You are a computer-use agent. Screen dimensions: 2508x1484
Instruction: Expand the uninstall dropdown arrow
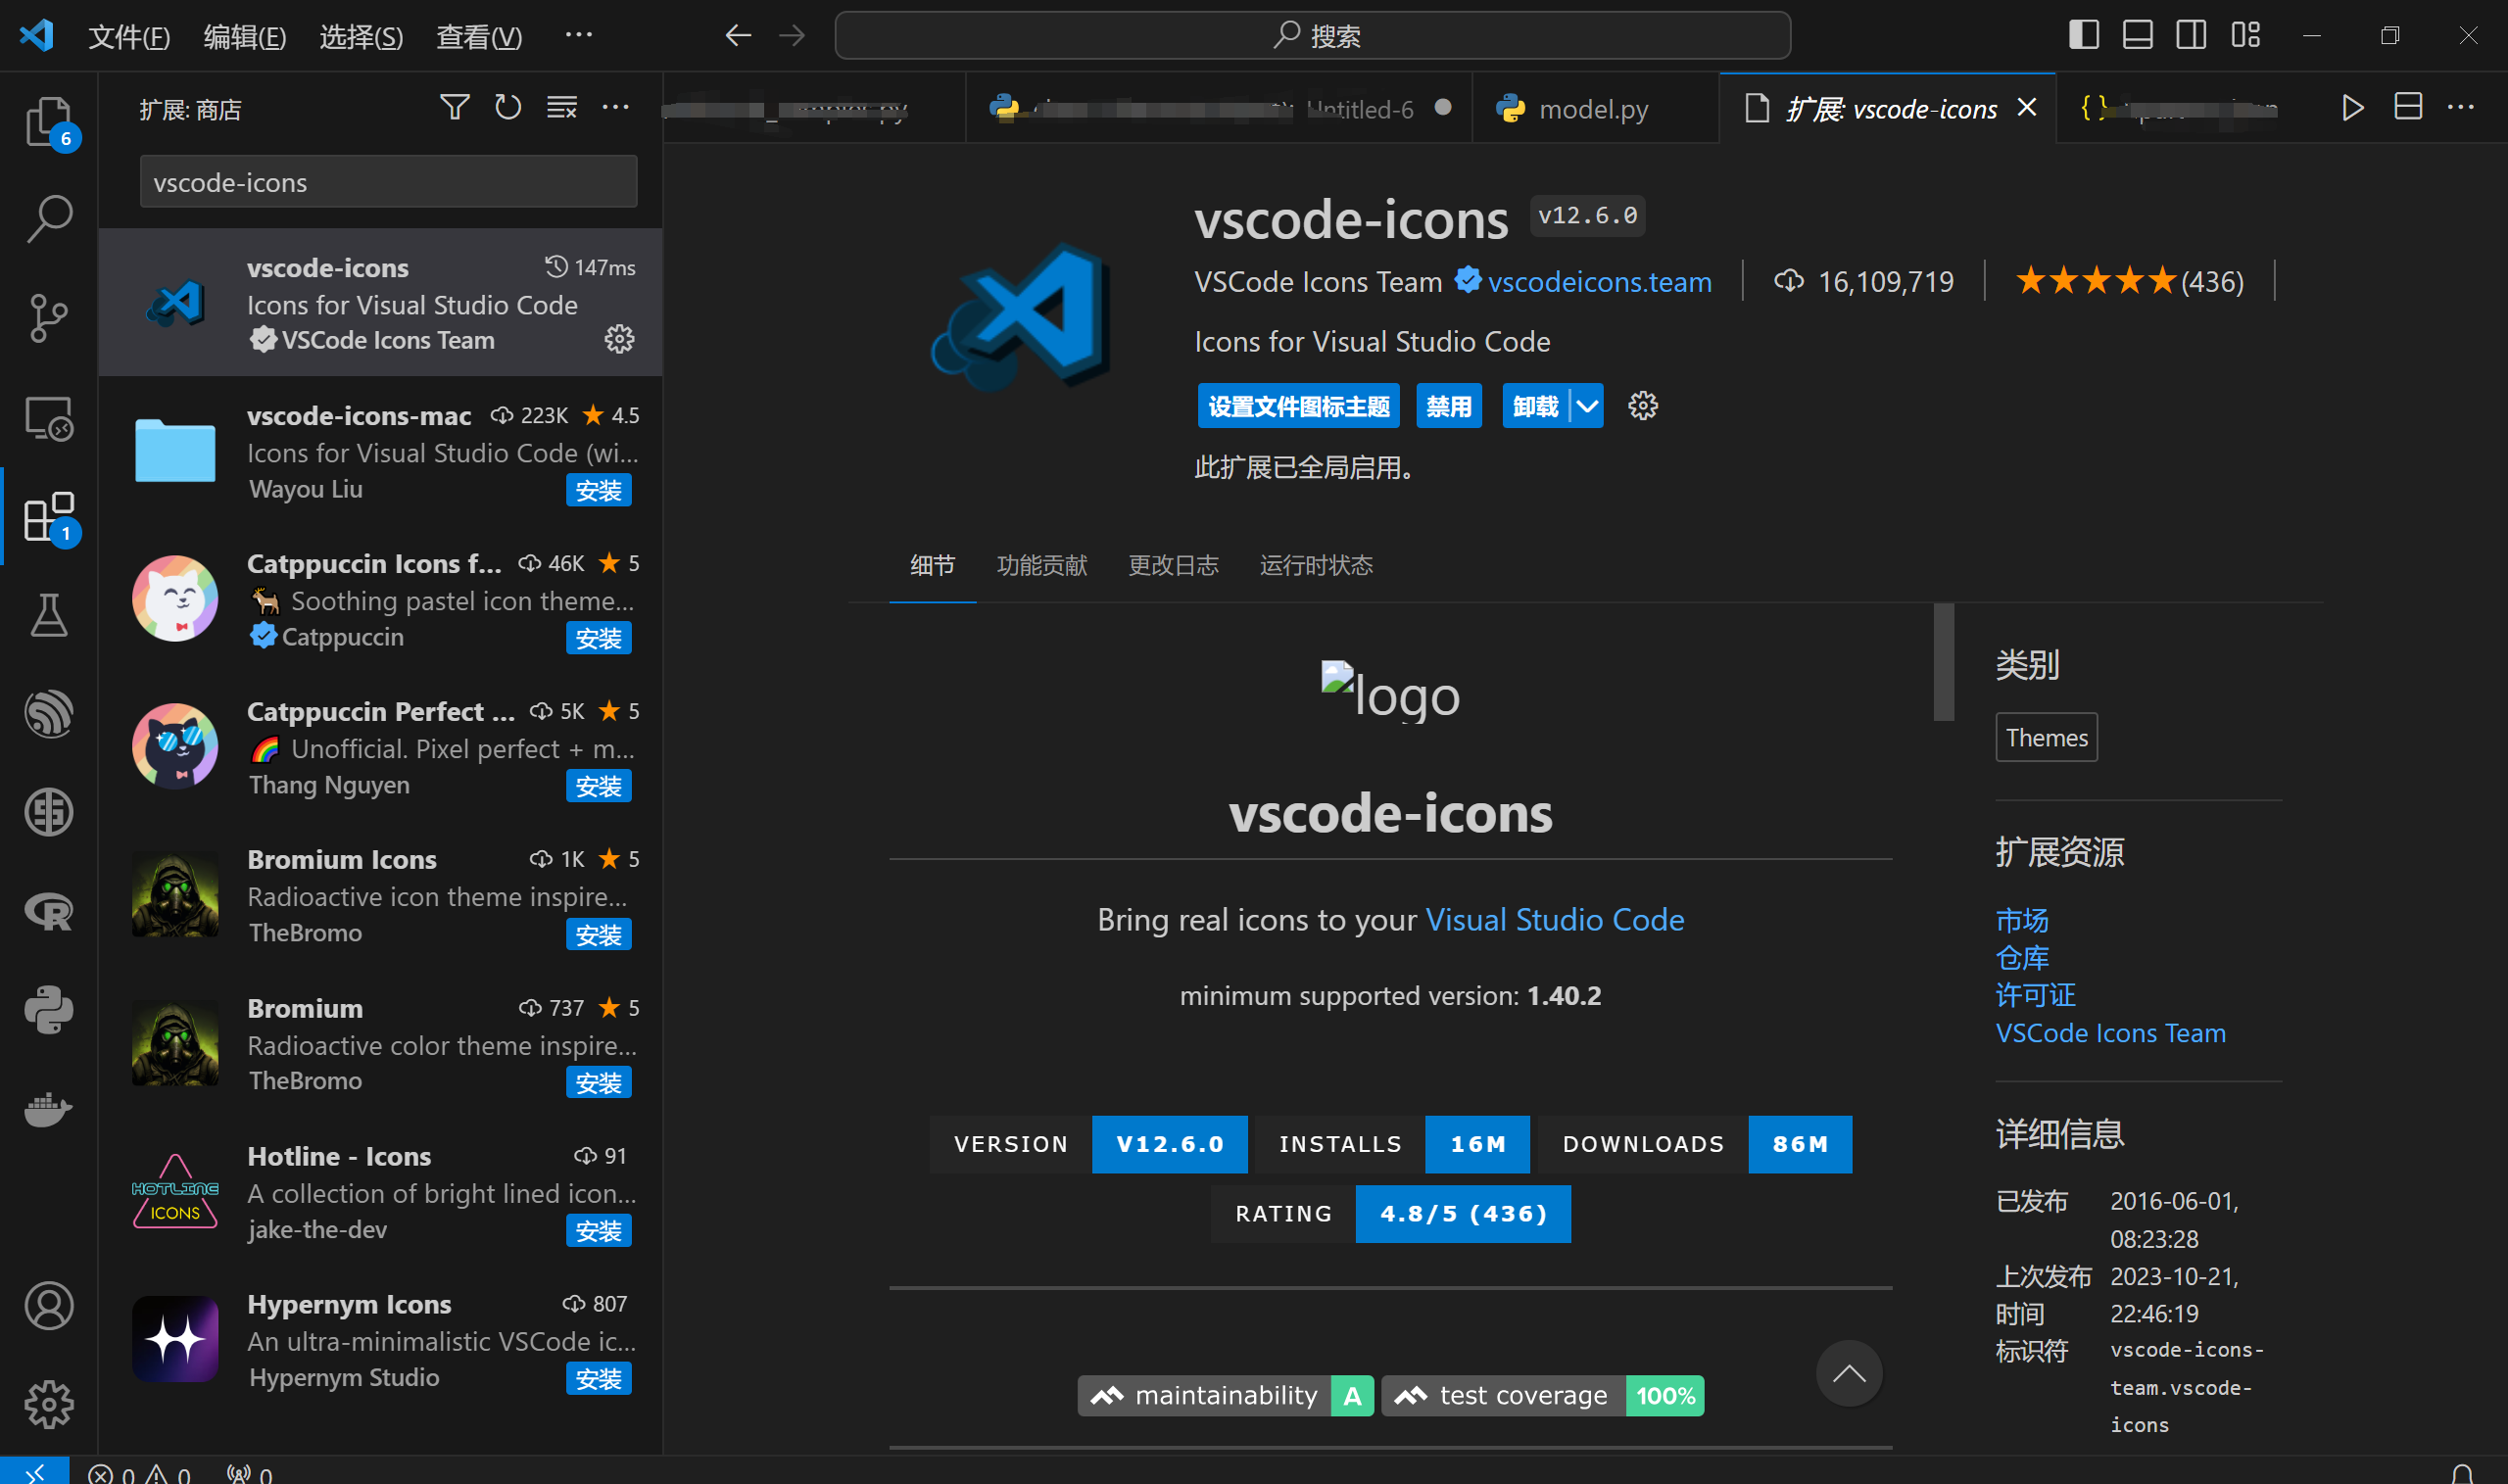click(1587, 406)
